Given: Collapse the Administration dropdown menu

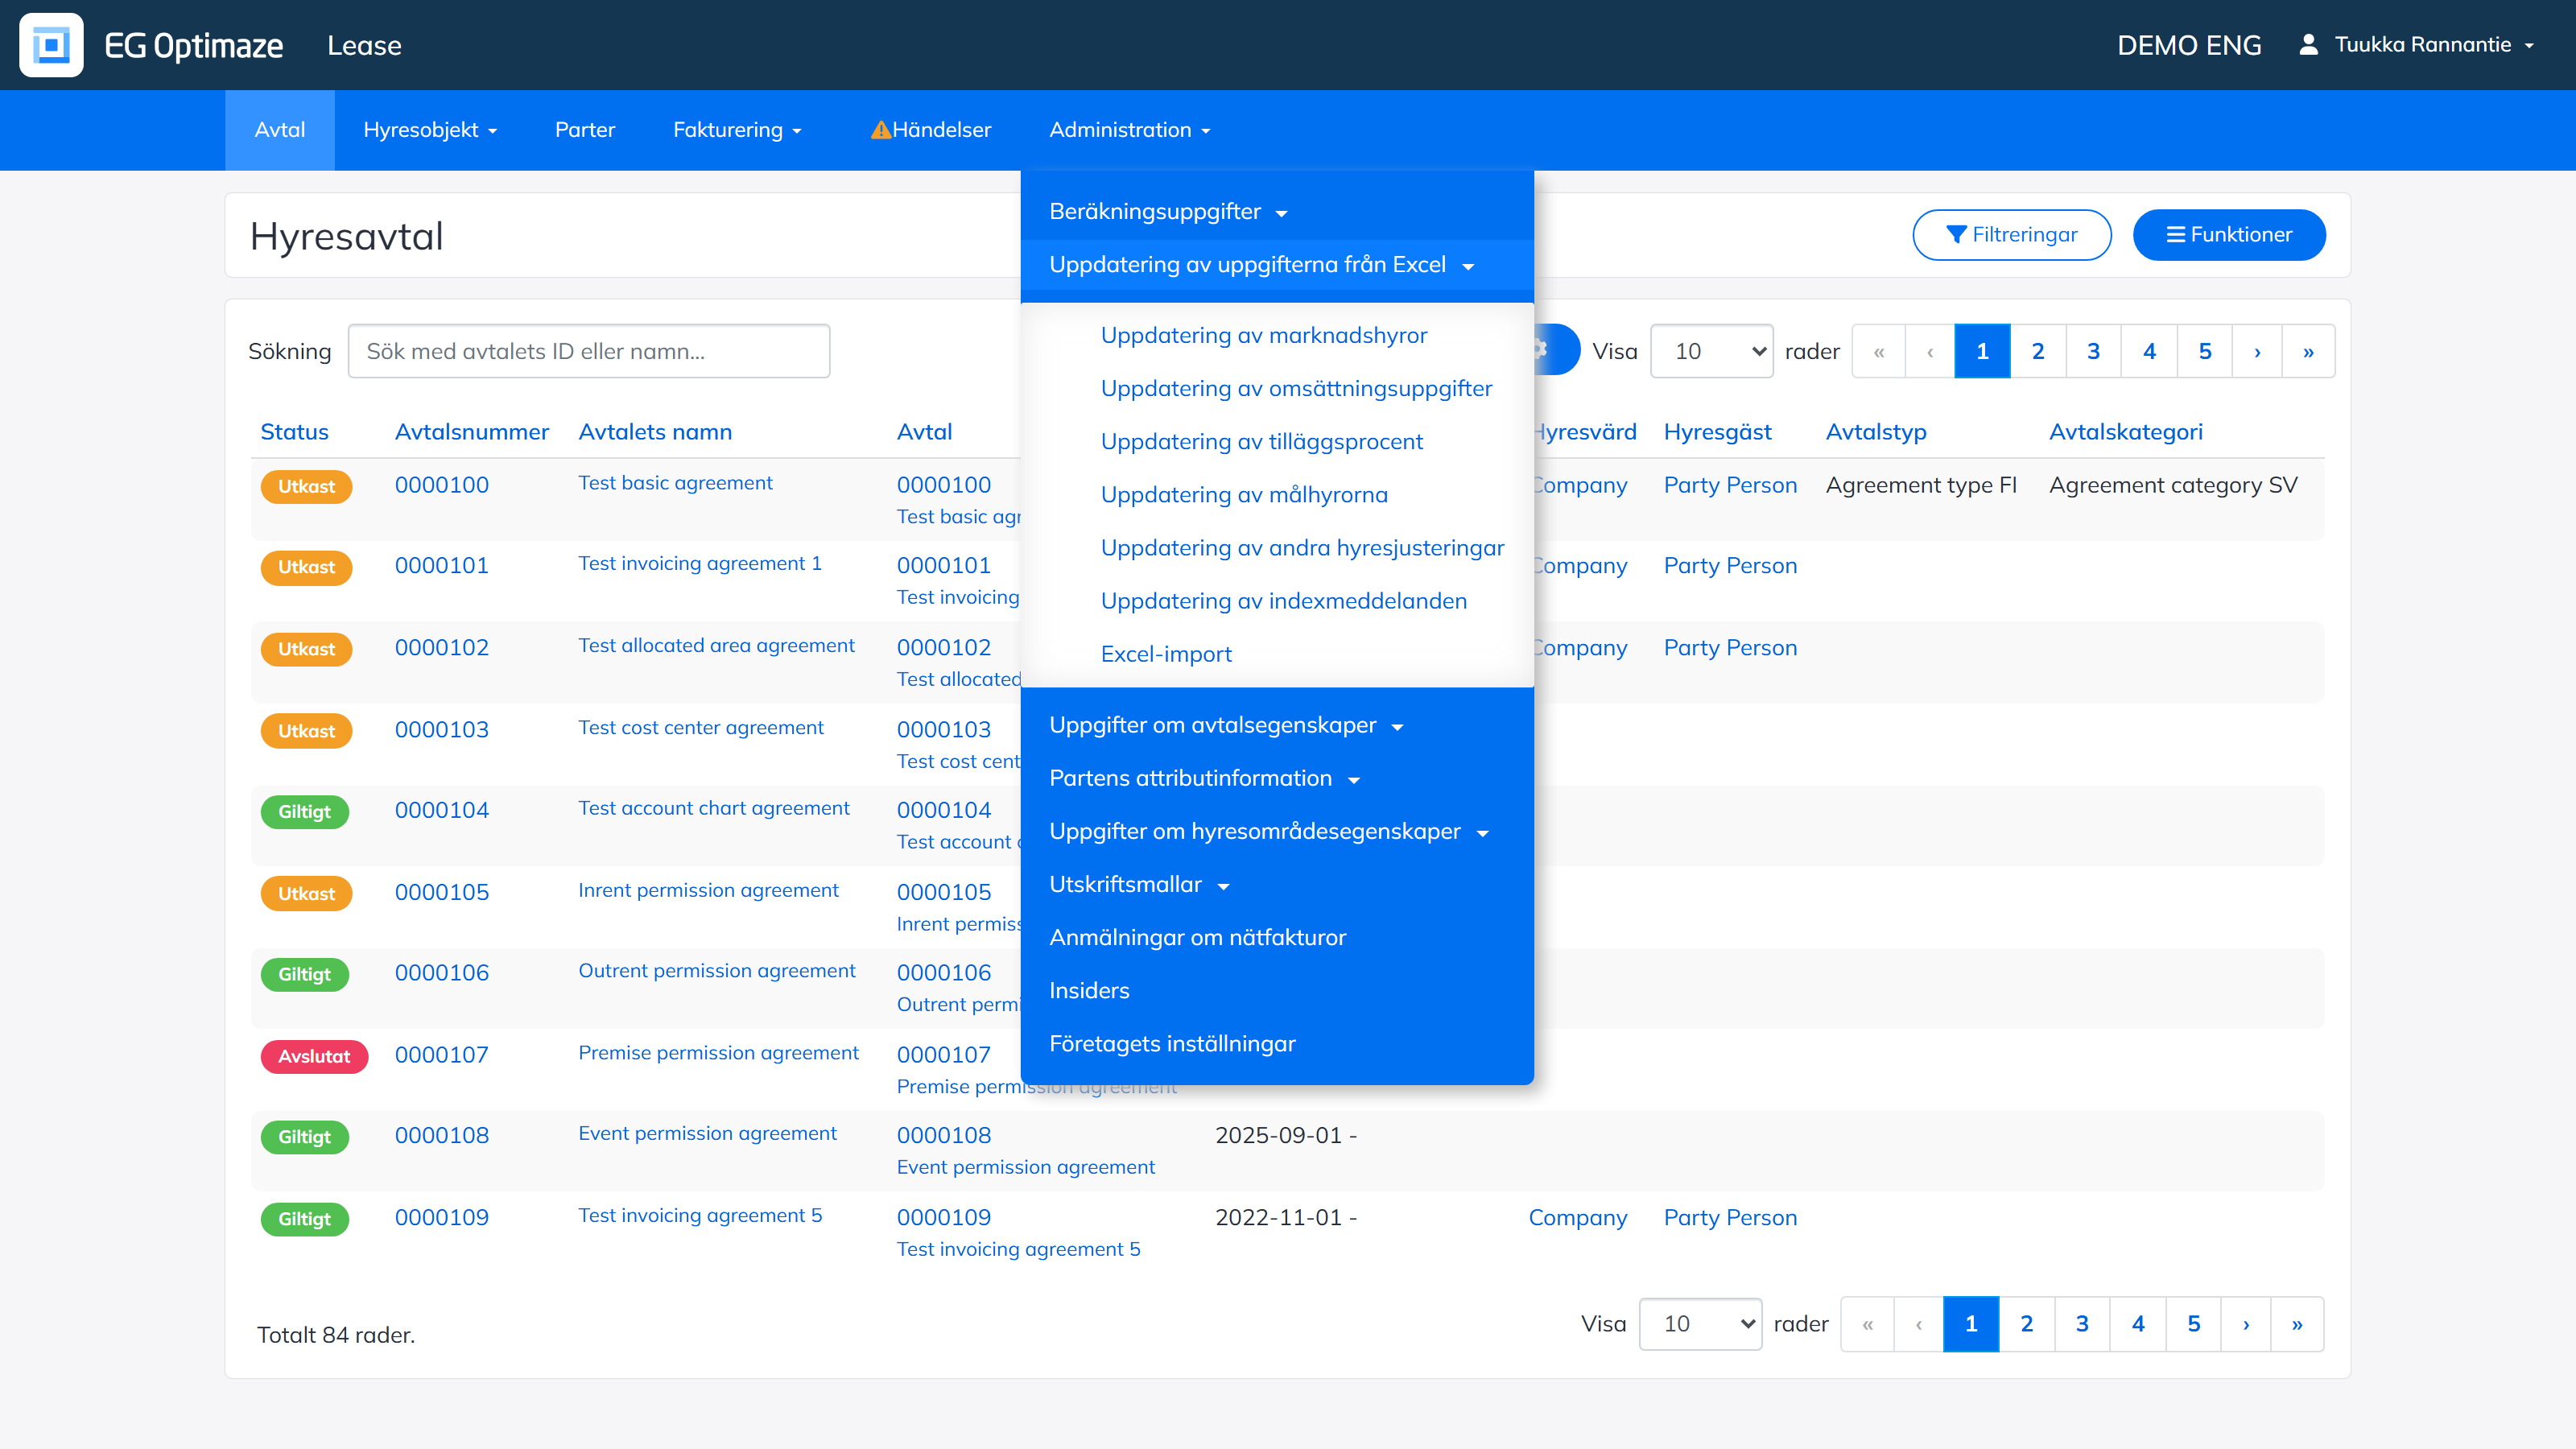Looking at the screenshot, I should tap(1130, 130).
